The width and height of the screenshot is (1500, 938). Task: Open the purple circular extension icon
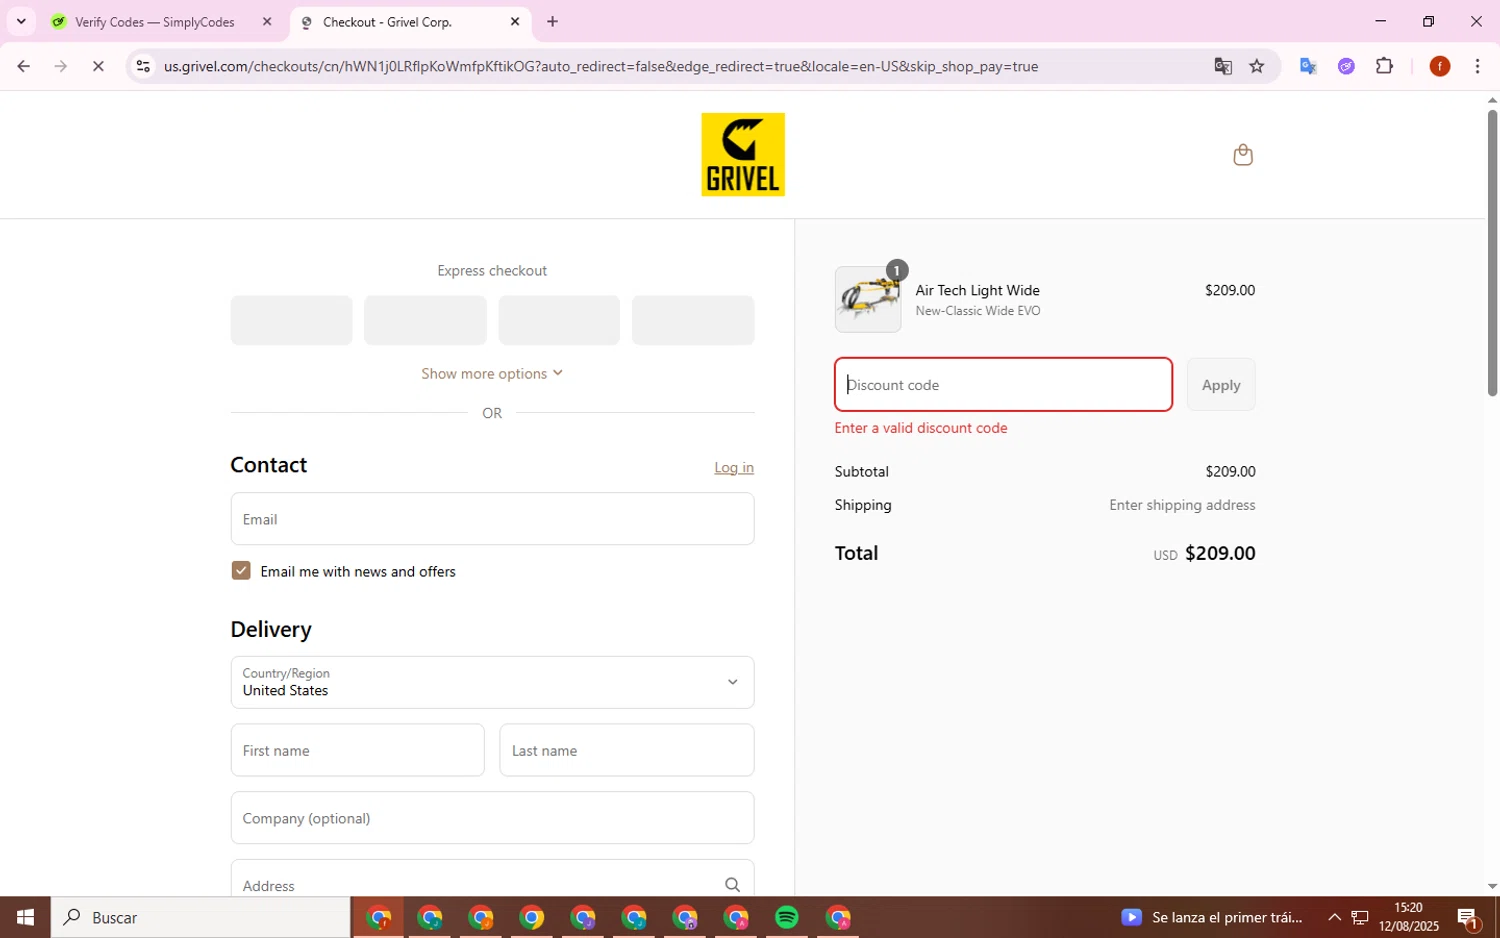pos(1346,66)
